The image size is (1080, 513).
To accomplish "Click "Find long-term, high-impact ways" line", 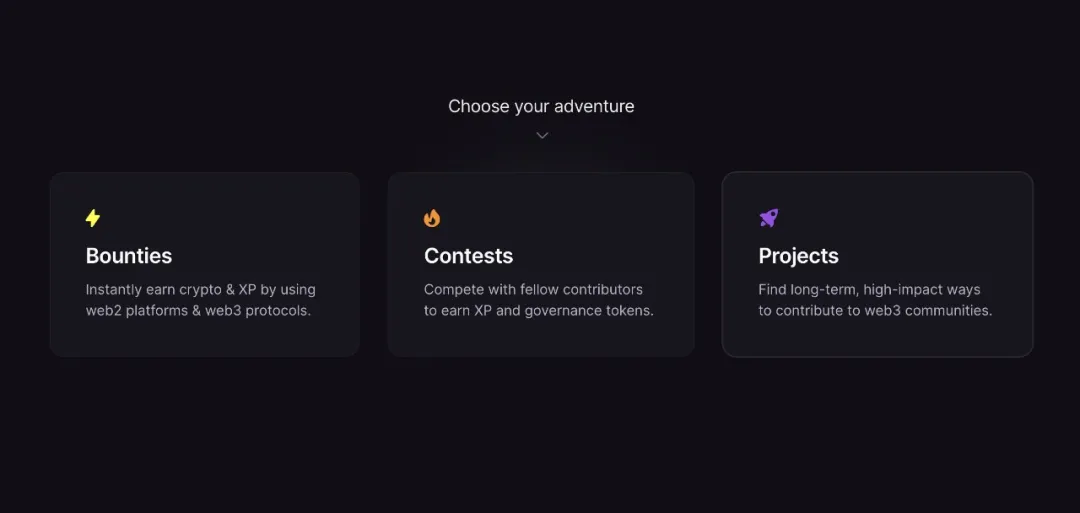I will point(869,289).
